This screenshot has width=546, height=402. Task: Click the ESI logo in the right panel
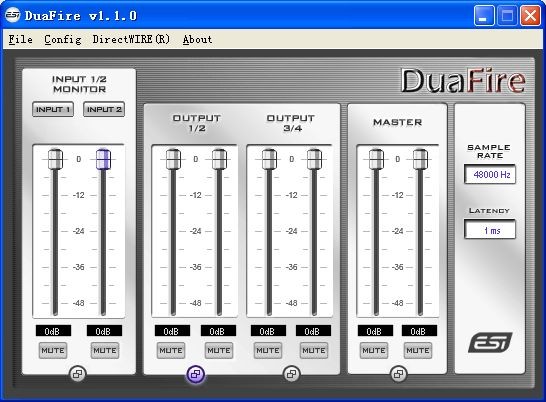490,342
